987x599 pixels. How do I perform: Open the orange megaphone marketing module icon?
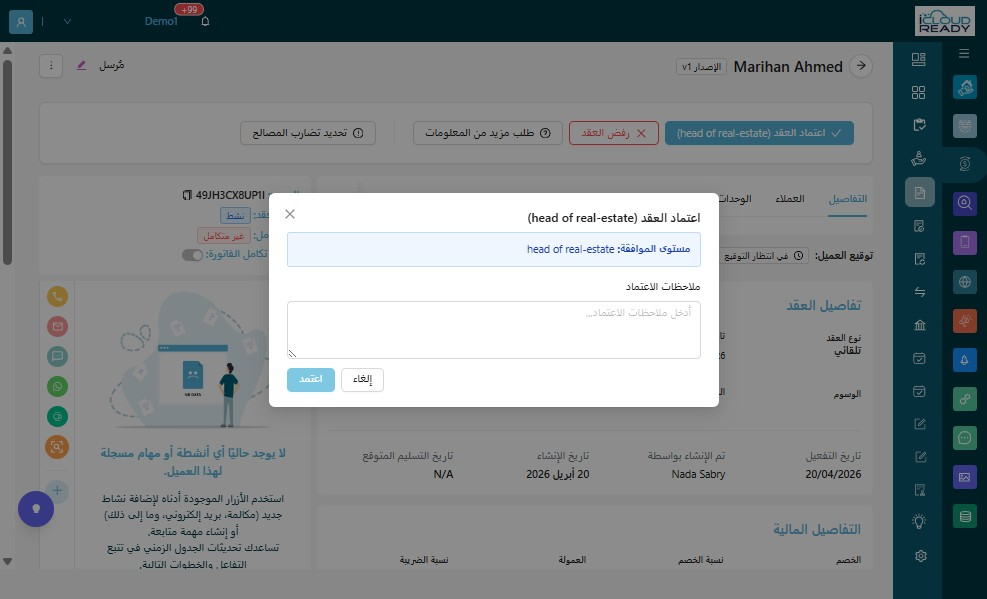pyautogui.click(x=964, y=321)
